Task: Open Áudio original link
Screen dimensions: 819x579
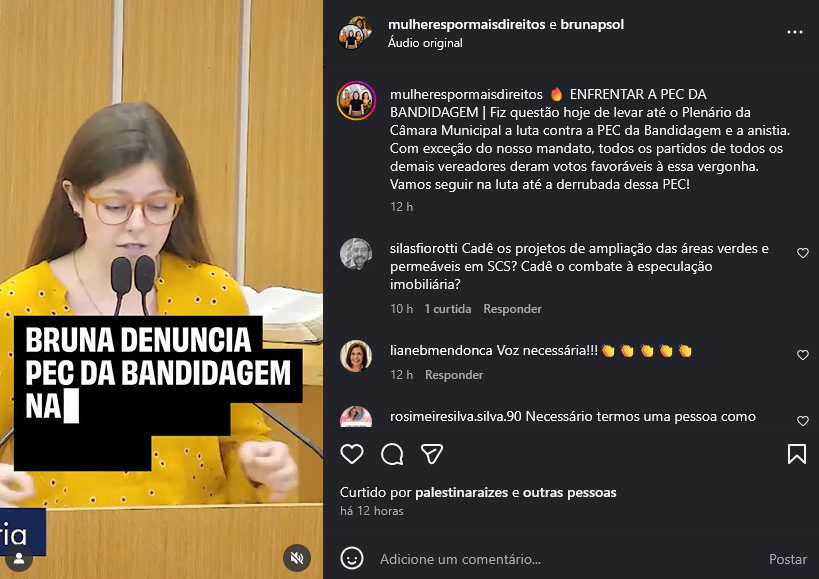Action: point(425,43)
